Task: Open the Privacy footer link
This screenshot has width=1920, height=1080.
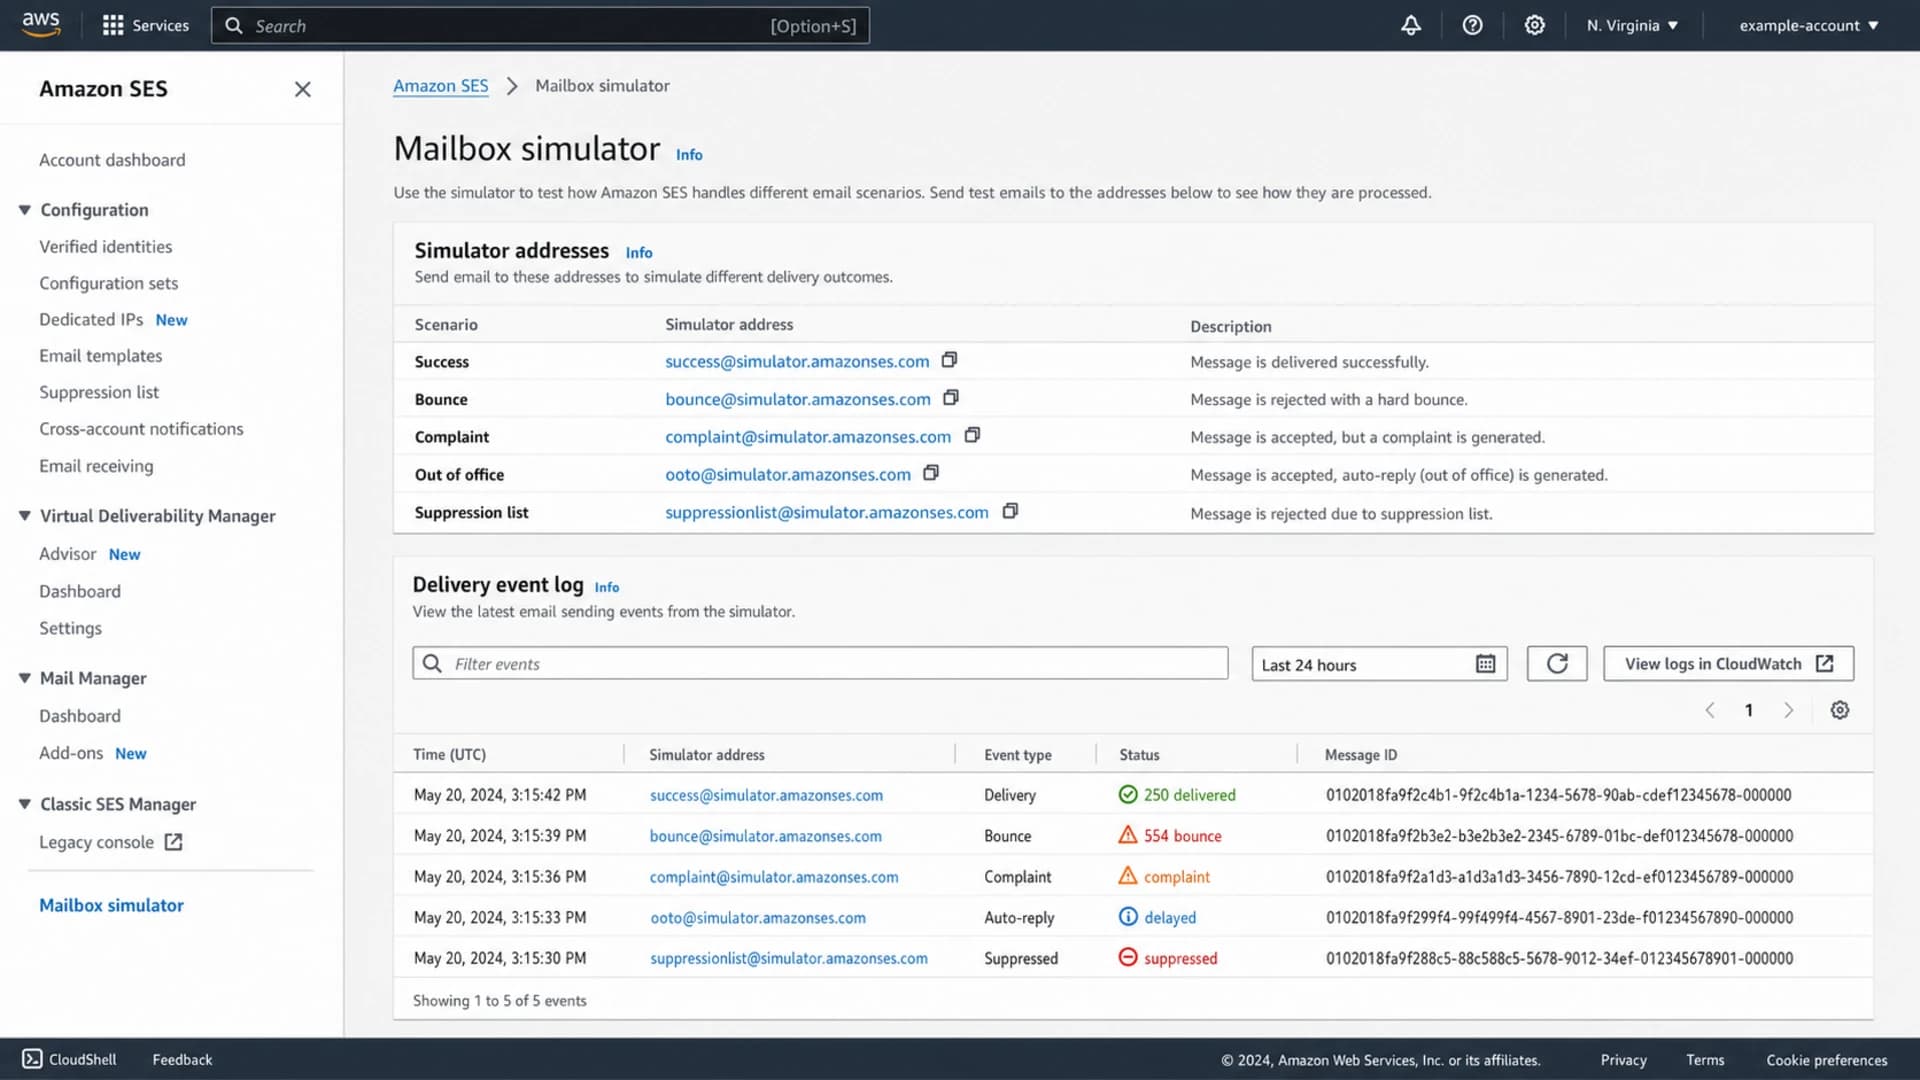Action: click(x=1623, y=1060)
